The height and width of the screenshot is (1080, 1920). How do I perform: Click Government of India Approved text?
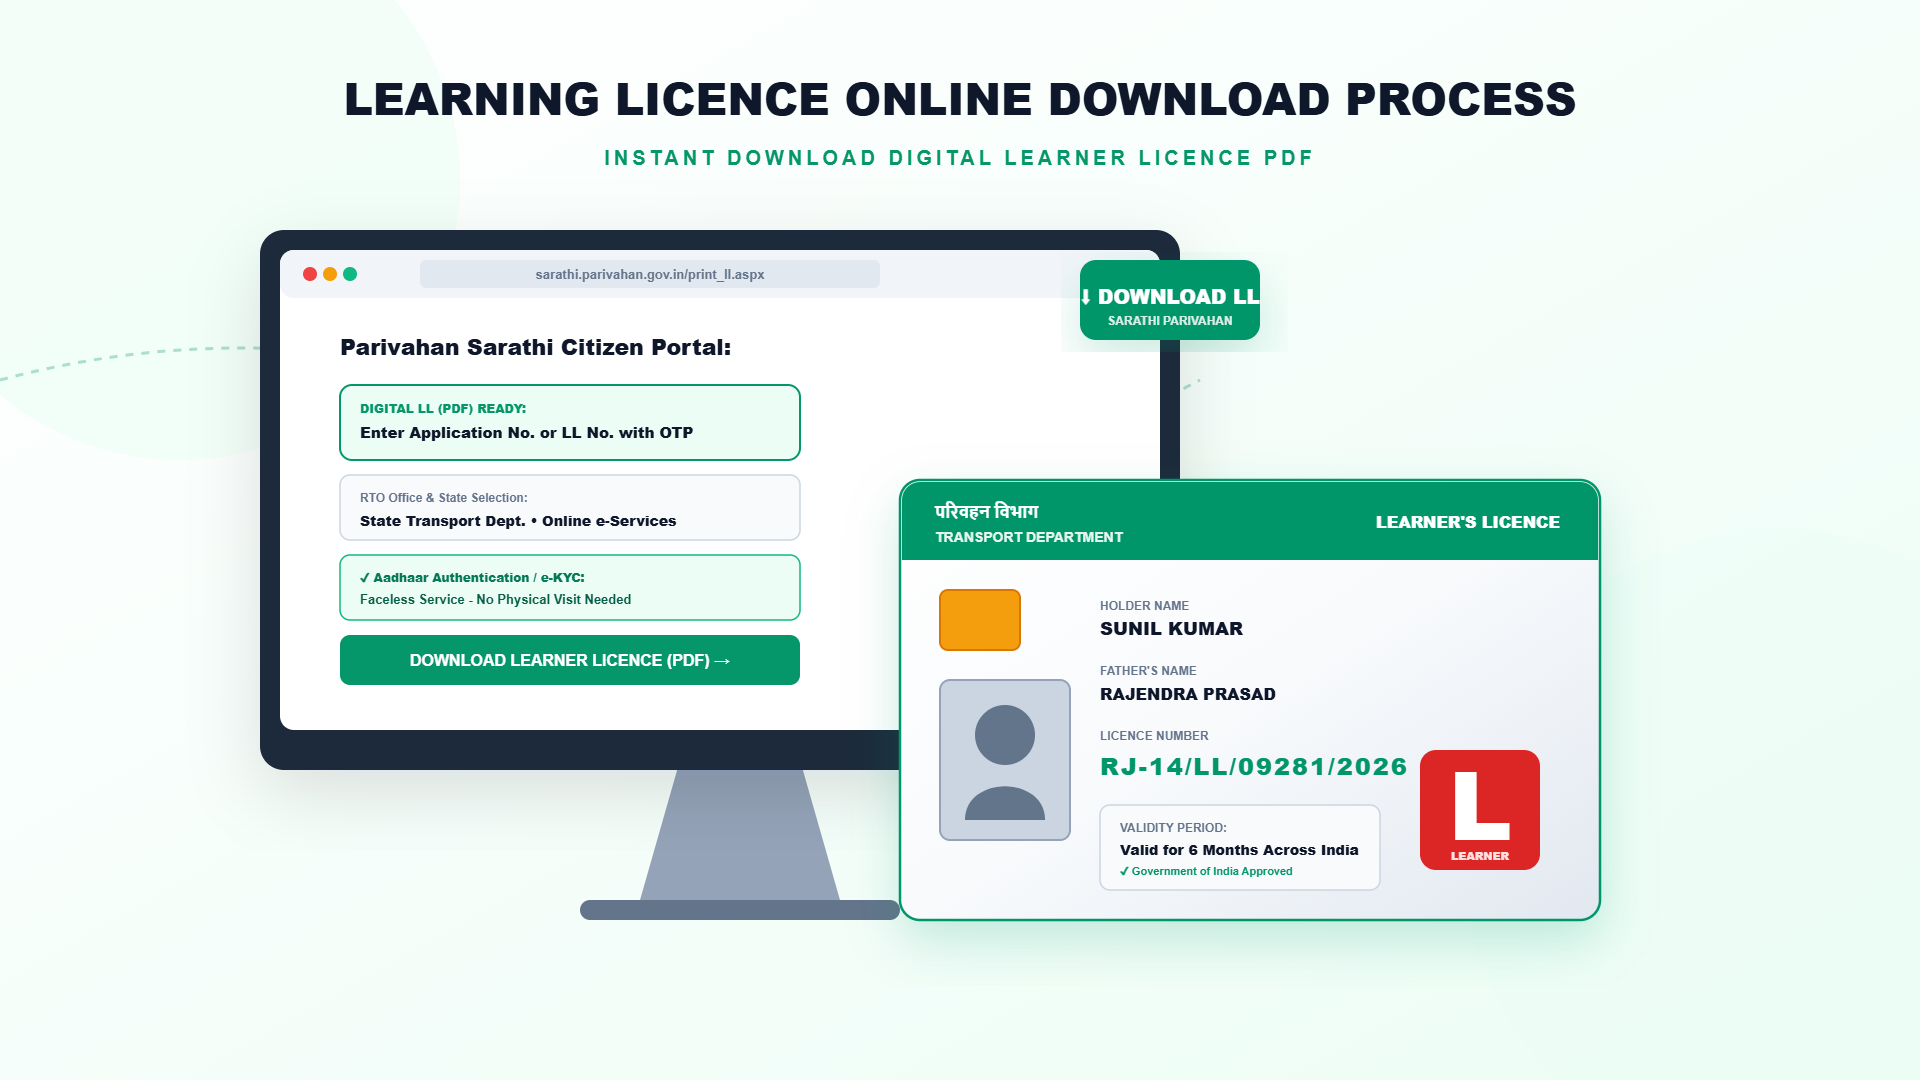[x=1206, y=871]
